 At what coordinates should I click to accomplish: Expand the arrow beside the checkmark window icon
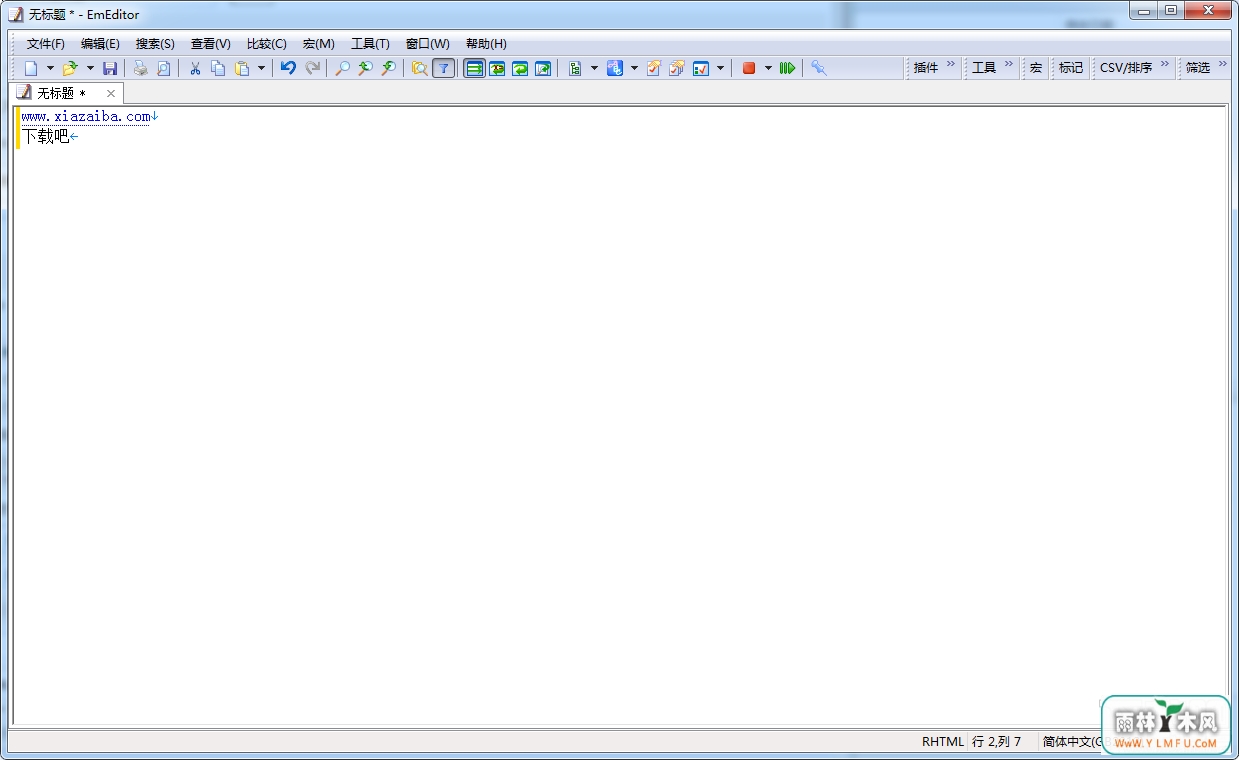tap(720, 68)
